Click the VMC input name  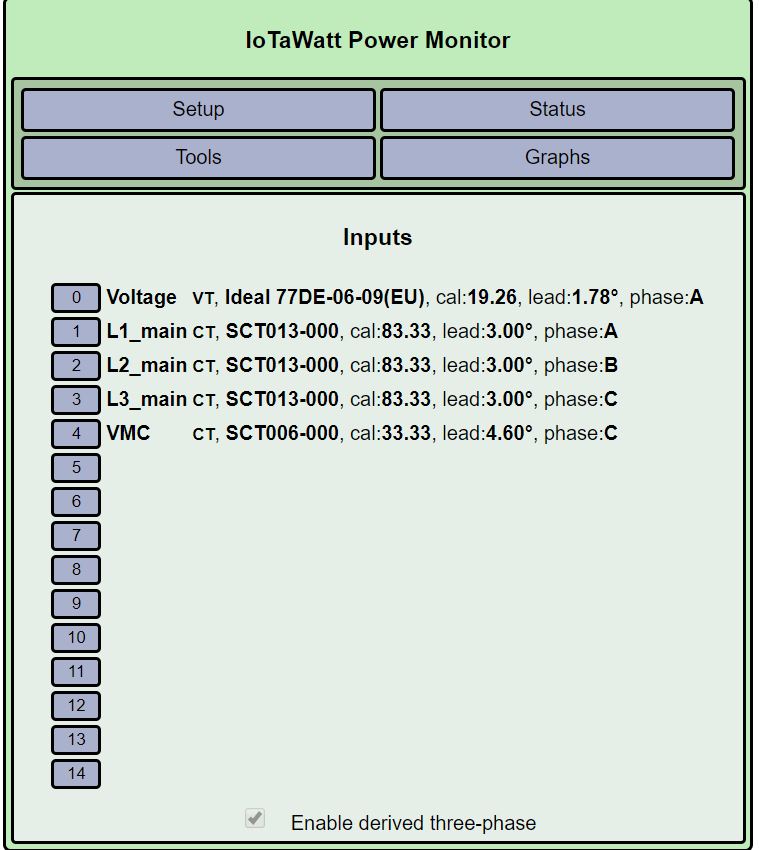point(128,434)
